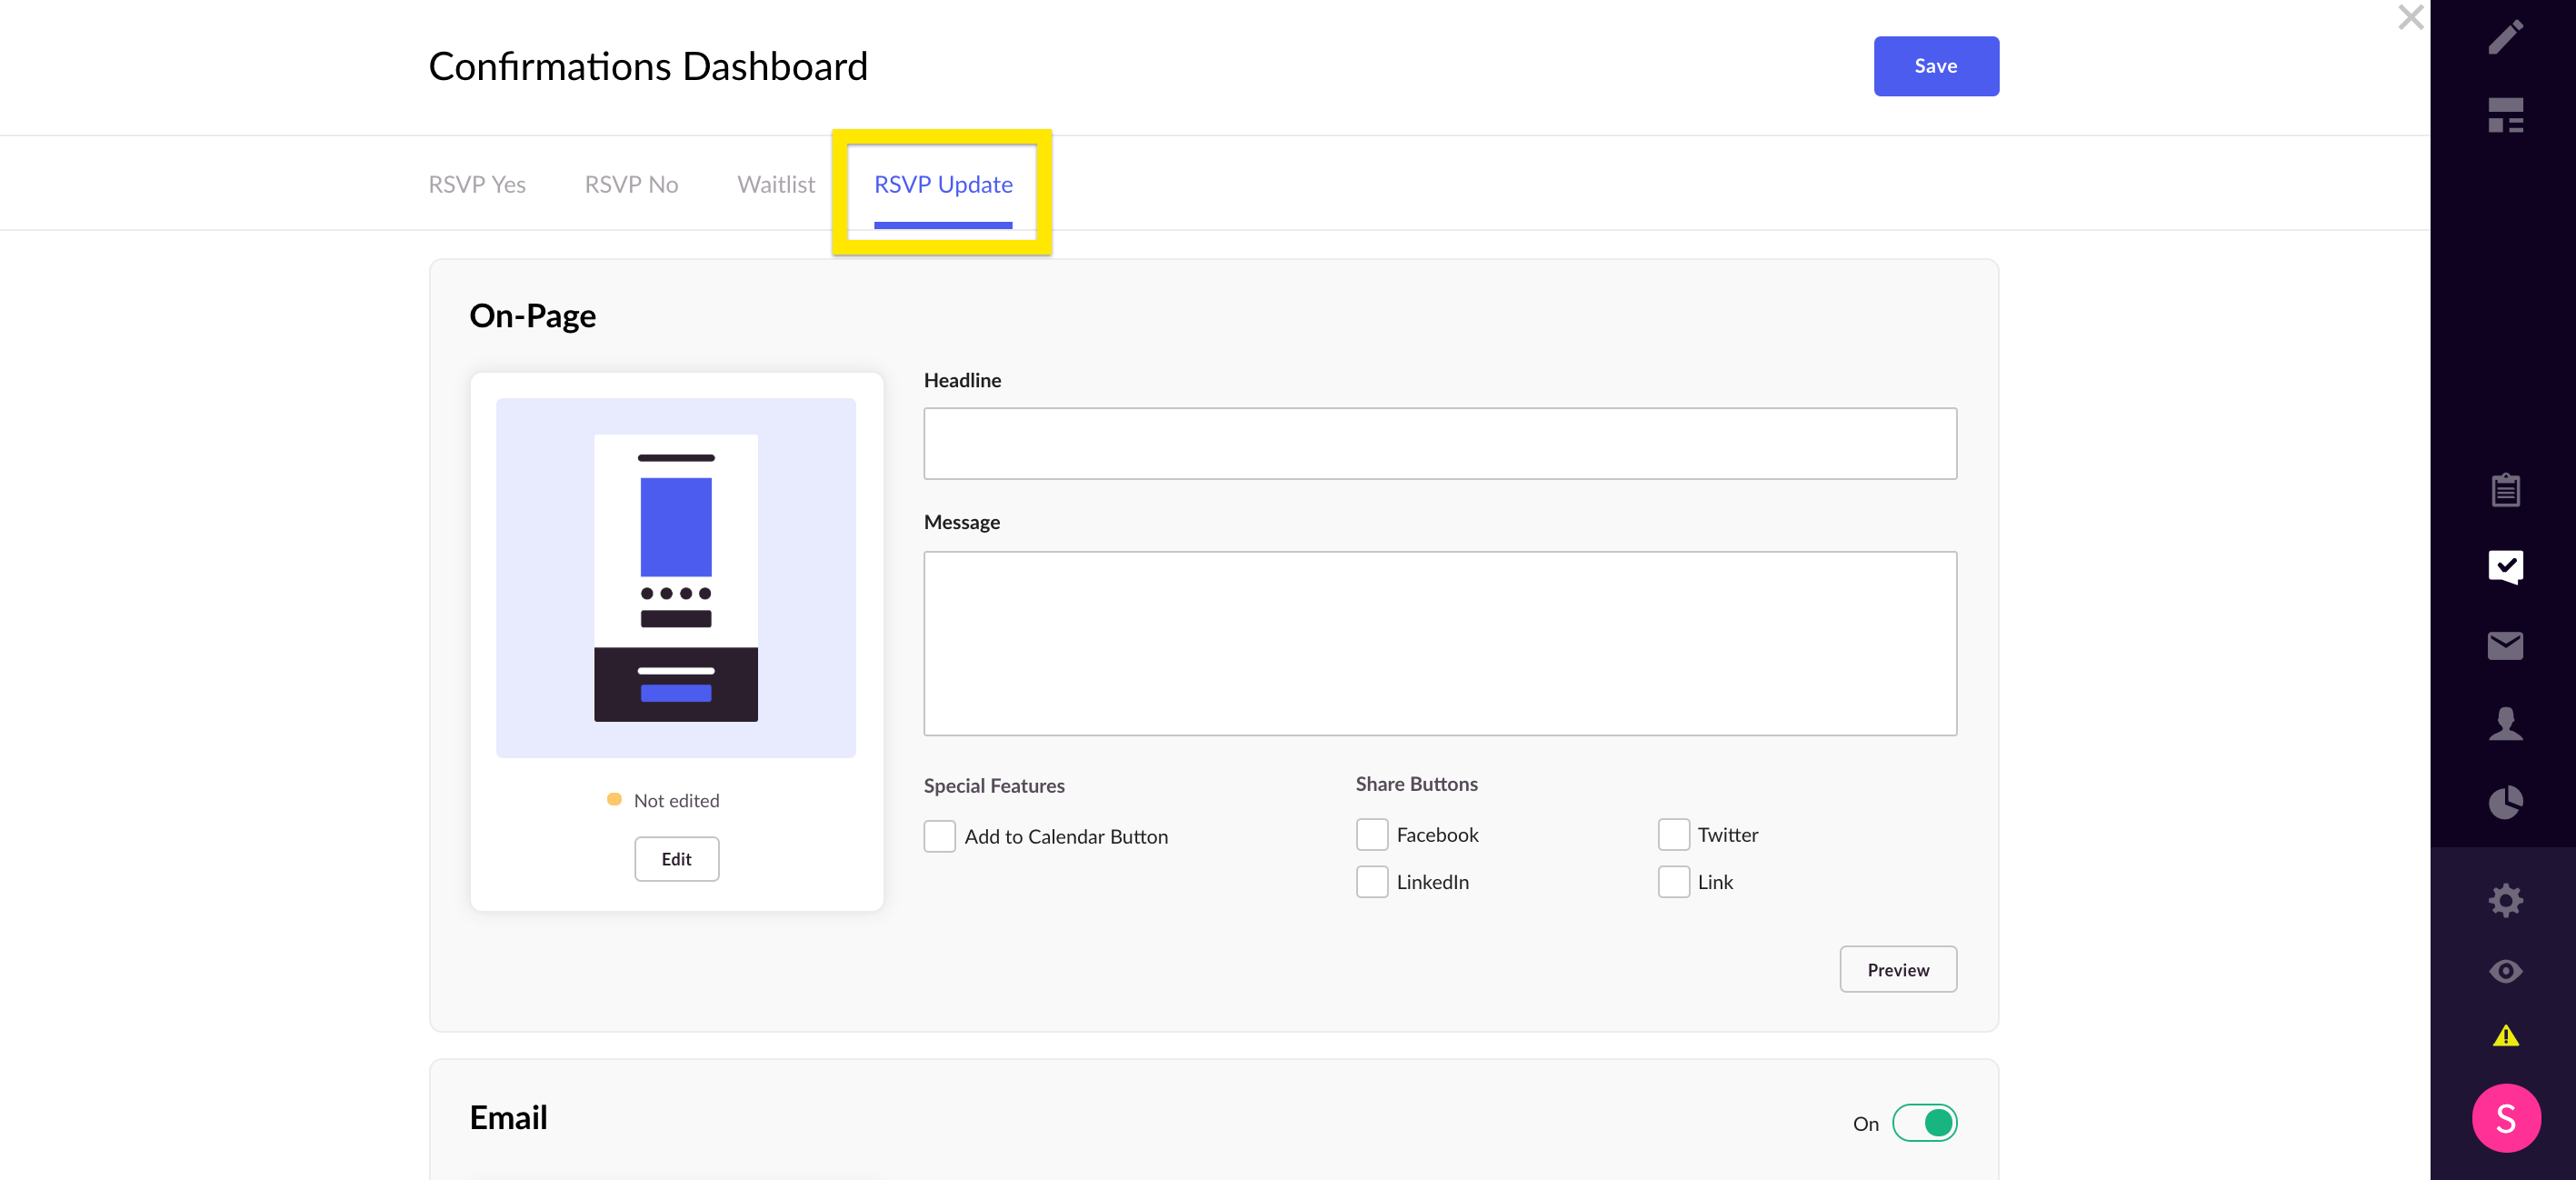This screenshot has height=1180, width=2576.
Task: Focus the Message text area
Action: tap(1439, 643)
